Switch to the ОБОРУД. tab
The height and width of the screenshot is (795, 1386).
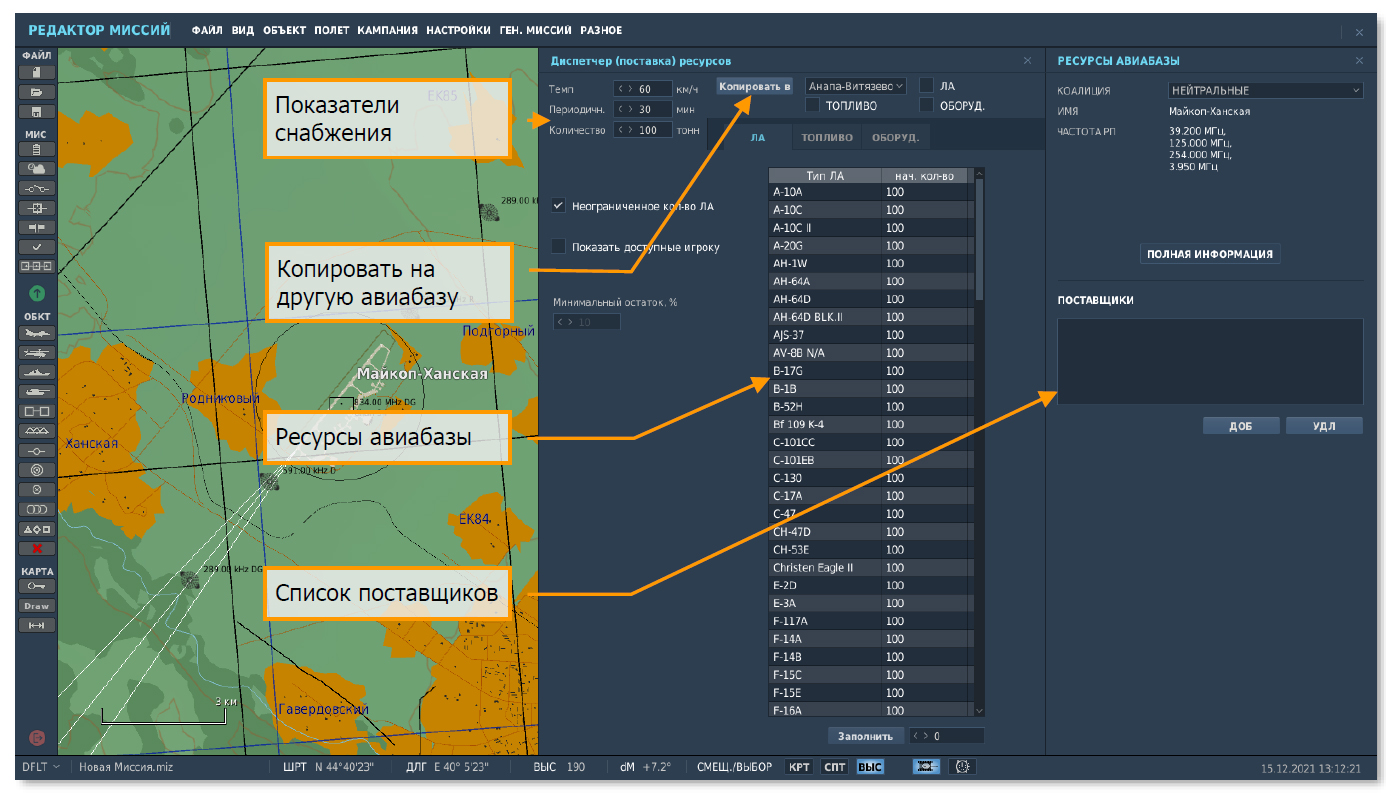pyautogui.click(x=894, y=138)
